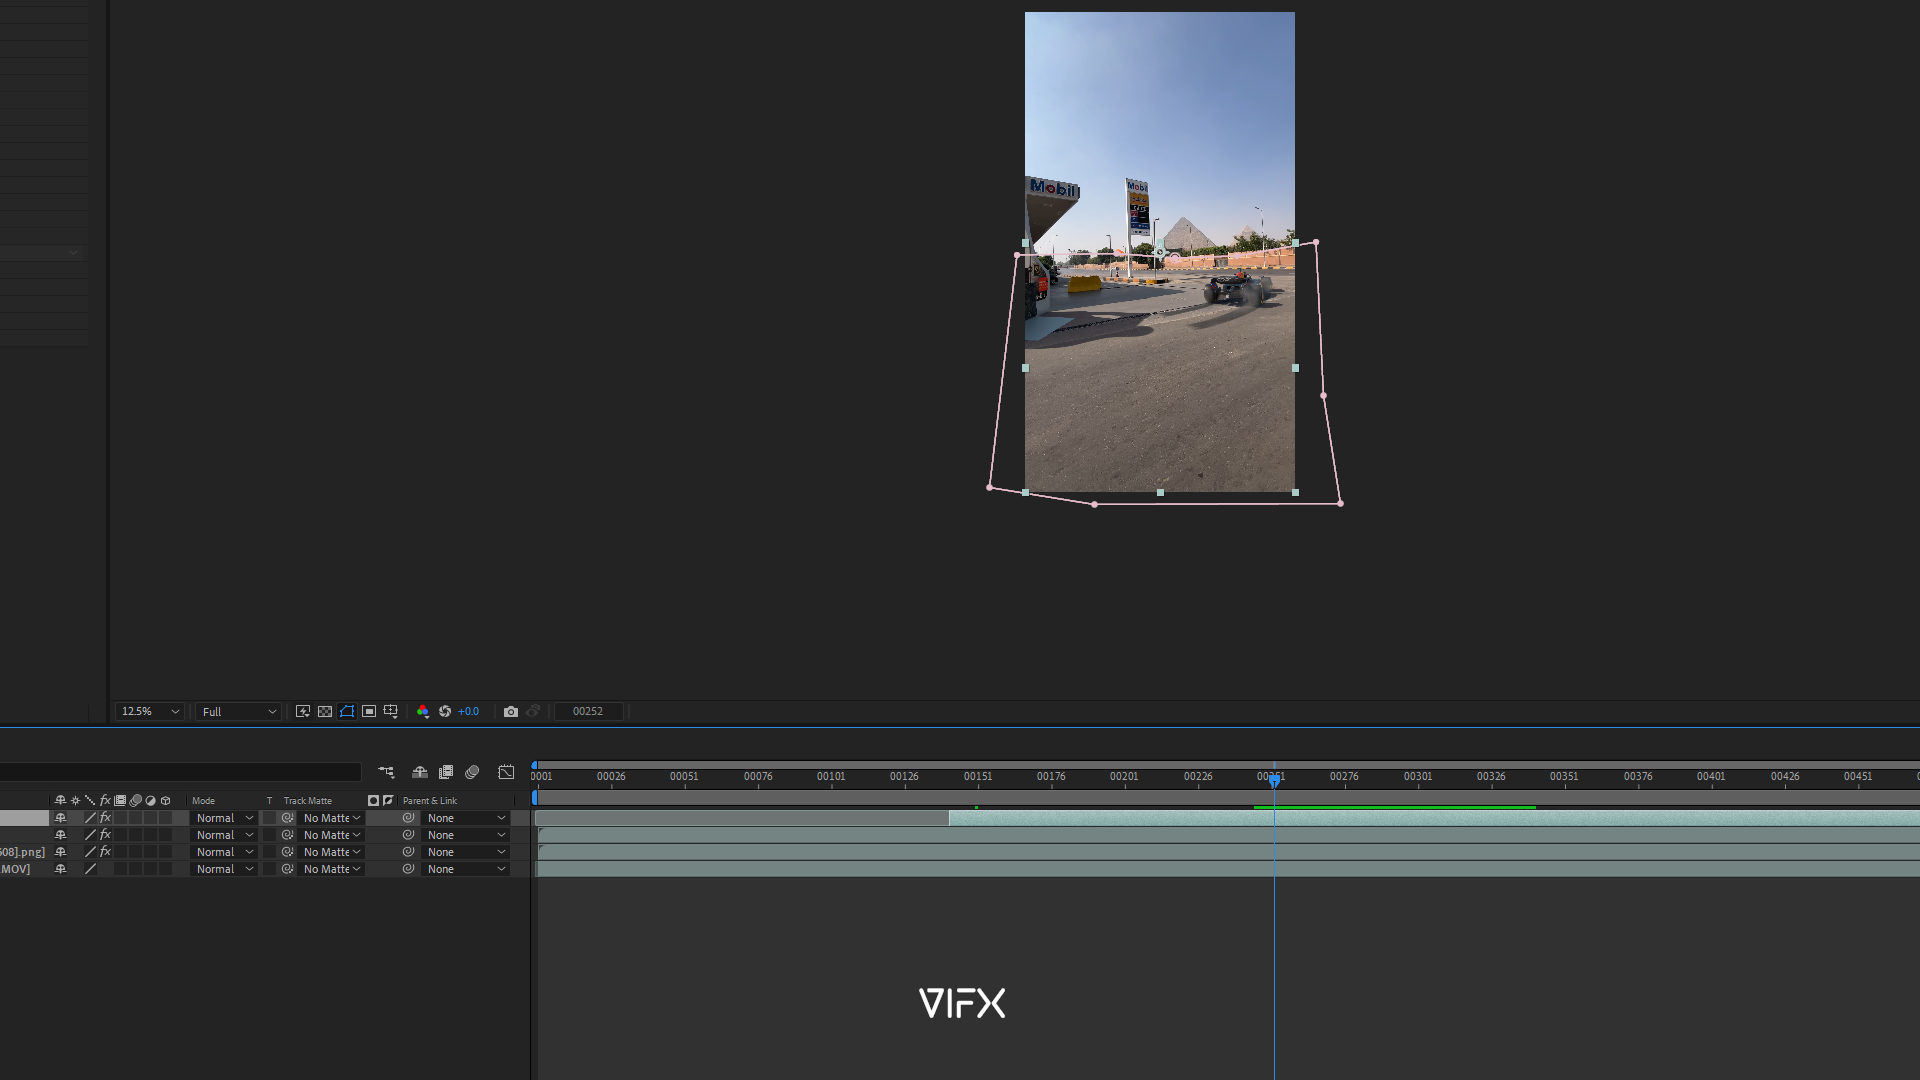The image size is (1920, 1080).
Task: Open blending Mode dropdown of second layer
Action: coord(225,835)
